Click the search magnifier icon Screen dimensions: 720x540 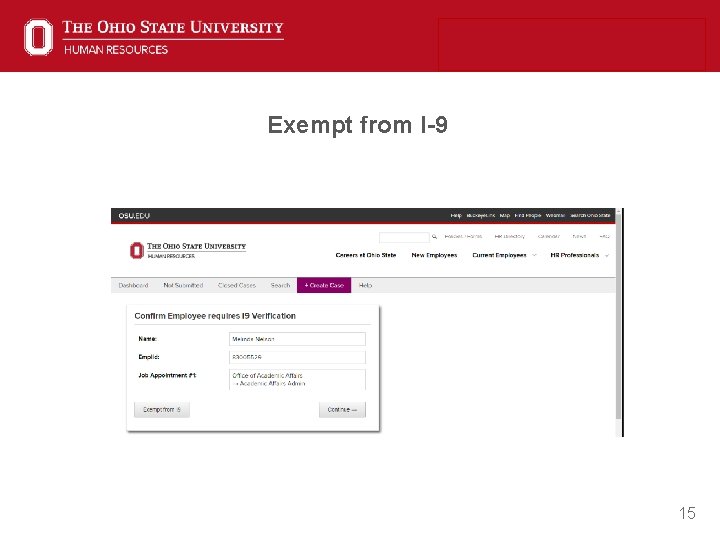click(x=434, y=237)
